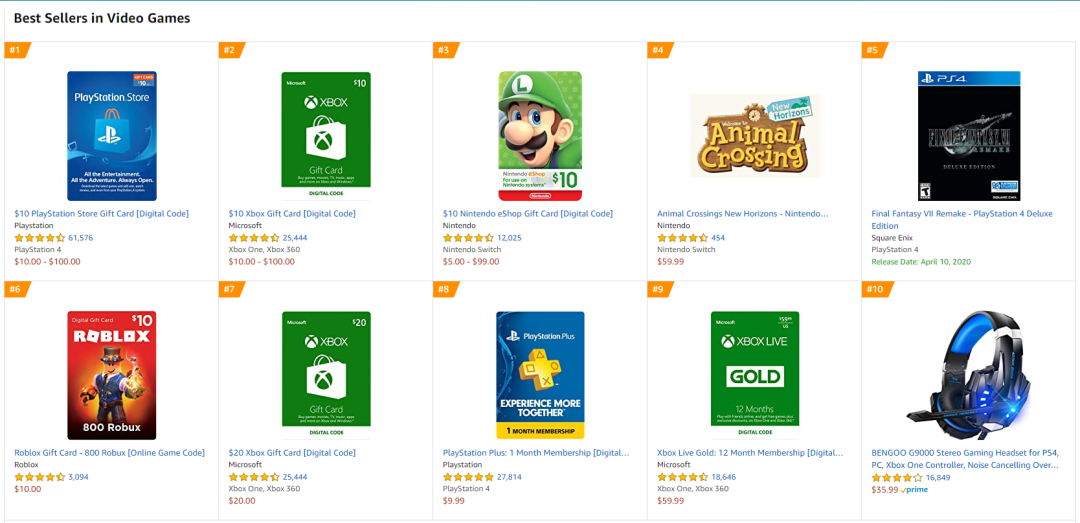
Task: Click the PlayStation Store gift card image
Action: [112, 135]
